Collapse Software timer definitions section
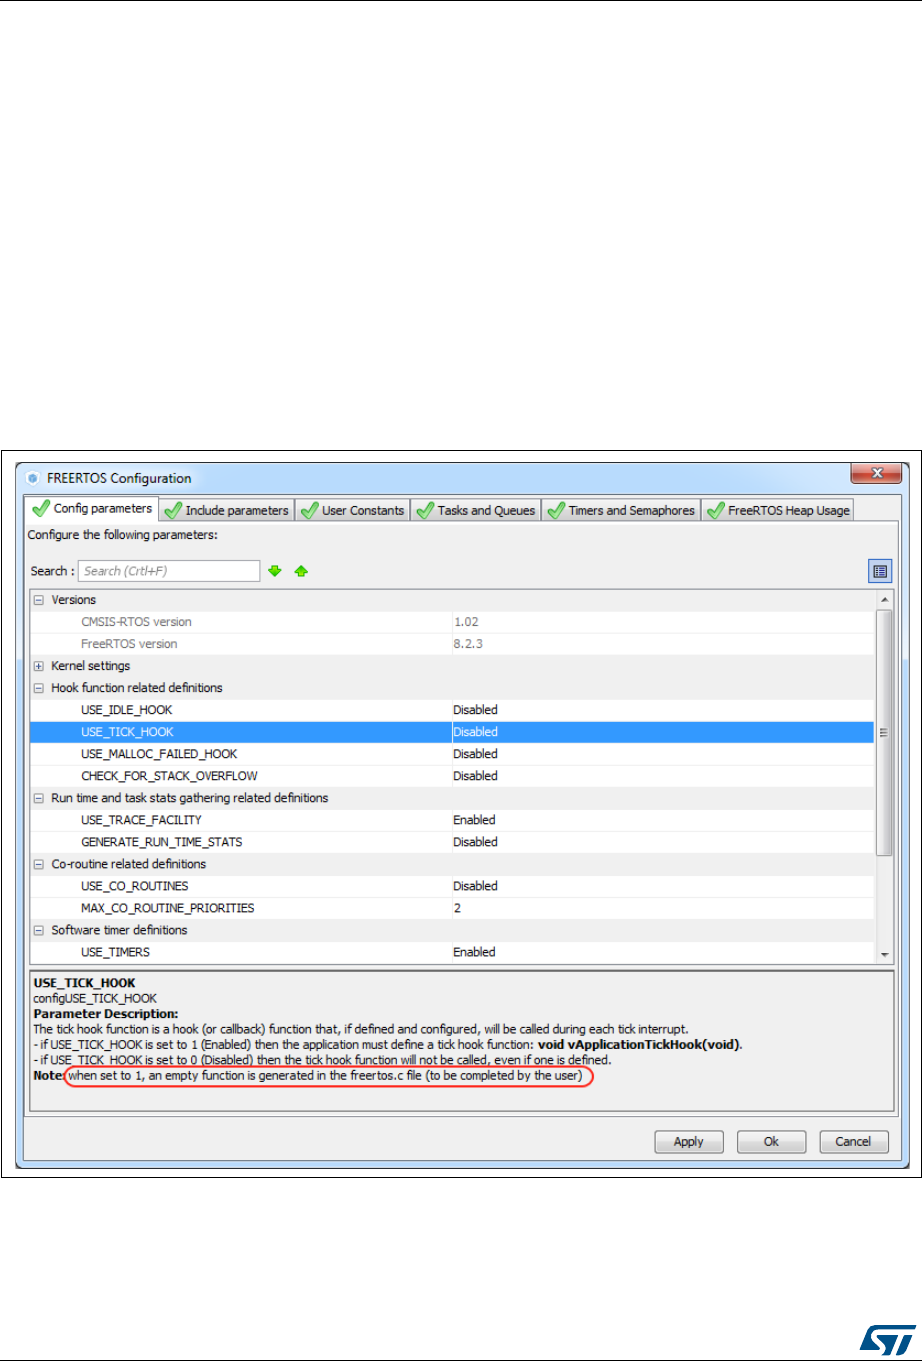 point(39,930)
